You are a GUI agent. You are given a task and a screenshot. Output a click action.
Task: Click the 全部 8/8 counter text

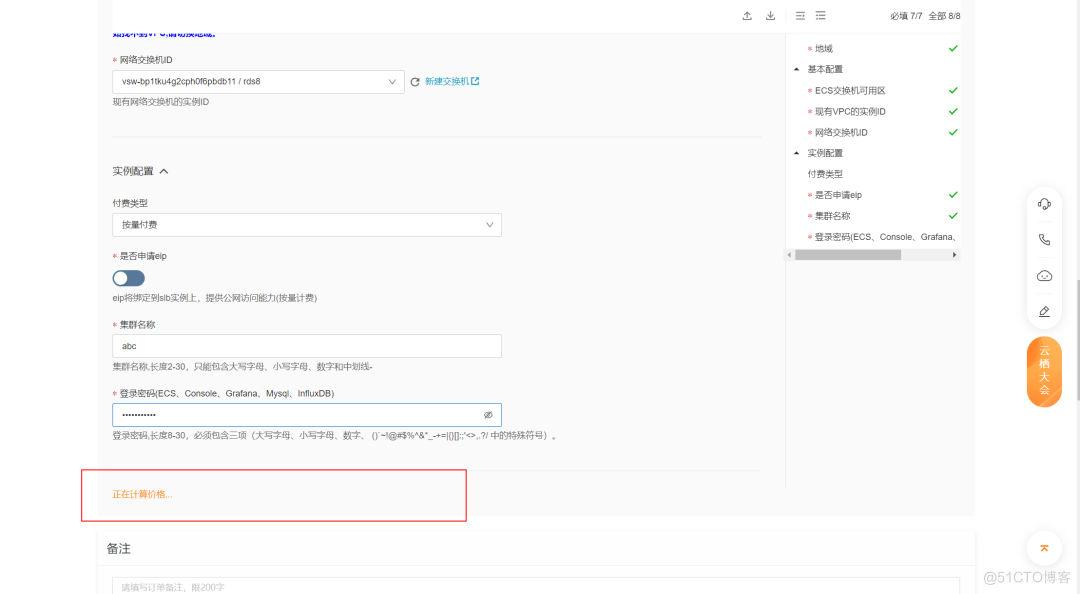[x=944, y=16]
